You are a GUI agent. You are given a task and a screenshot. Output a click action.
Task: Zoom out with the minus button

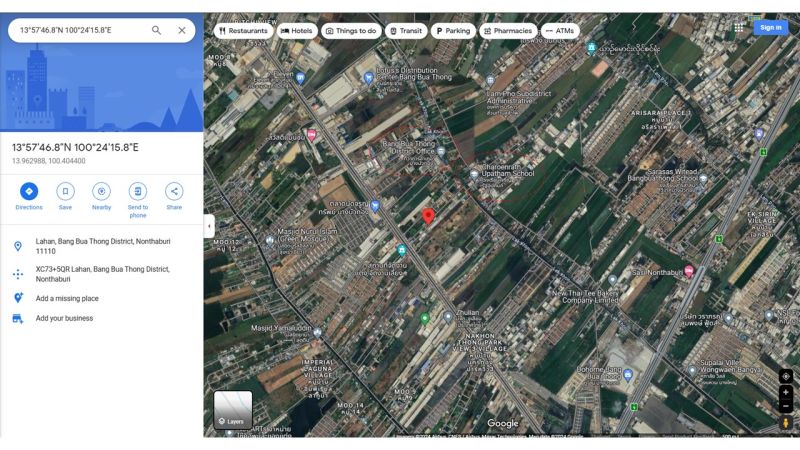click(786, 406)
